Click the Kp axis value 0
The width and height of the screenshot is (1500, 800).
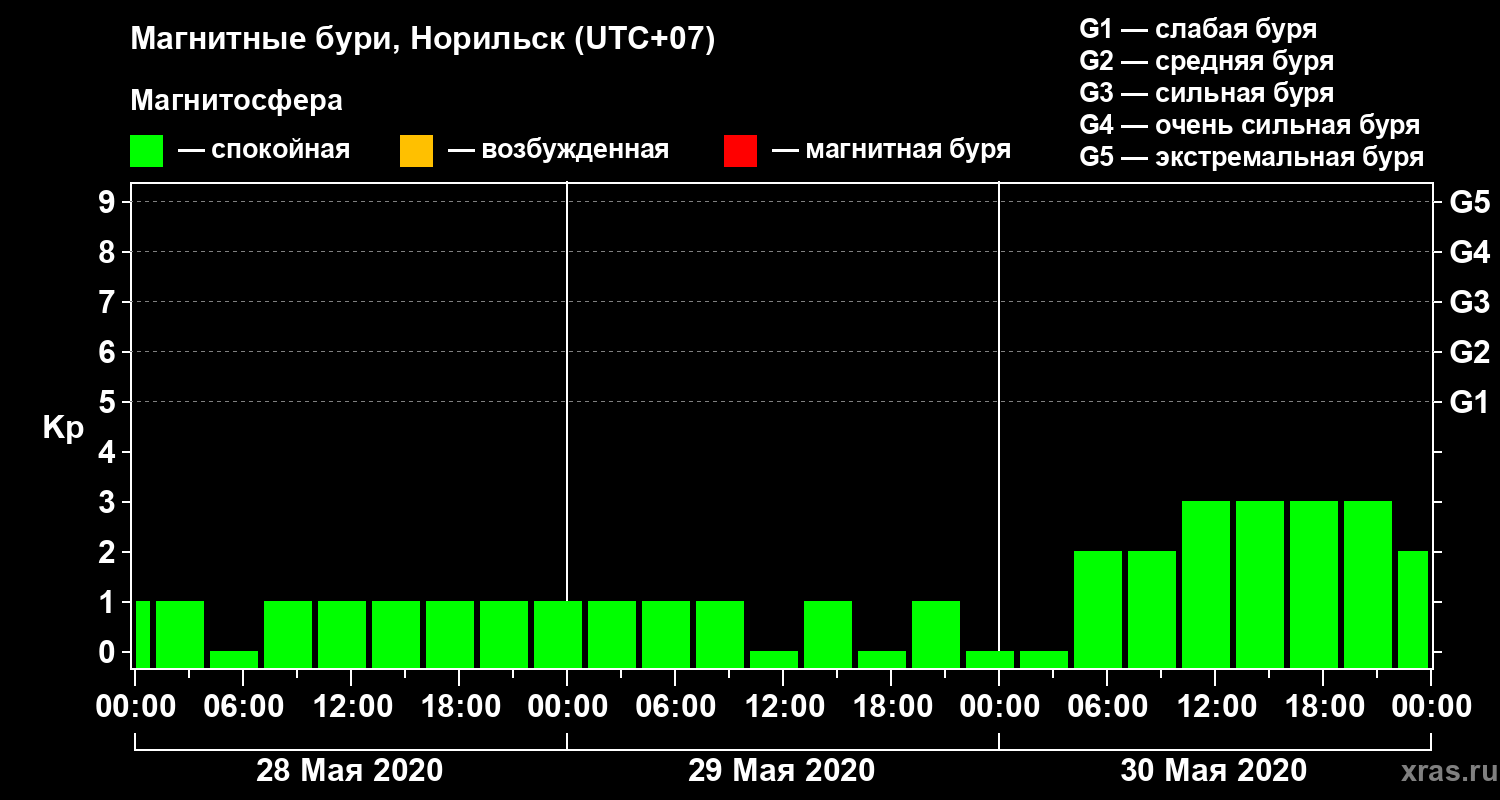[109, 652]
